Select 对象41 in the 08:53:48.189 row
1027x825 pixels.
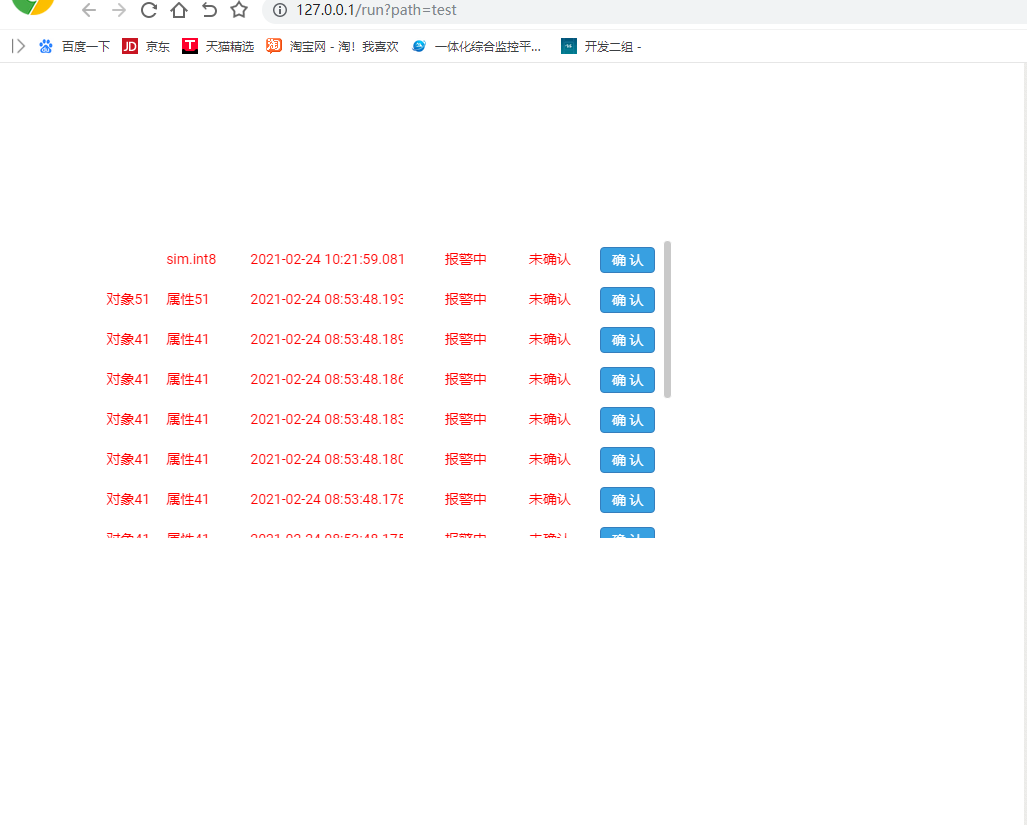(x=128, y=339)
